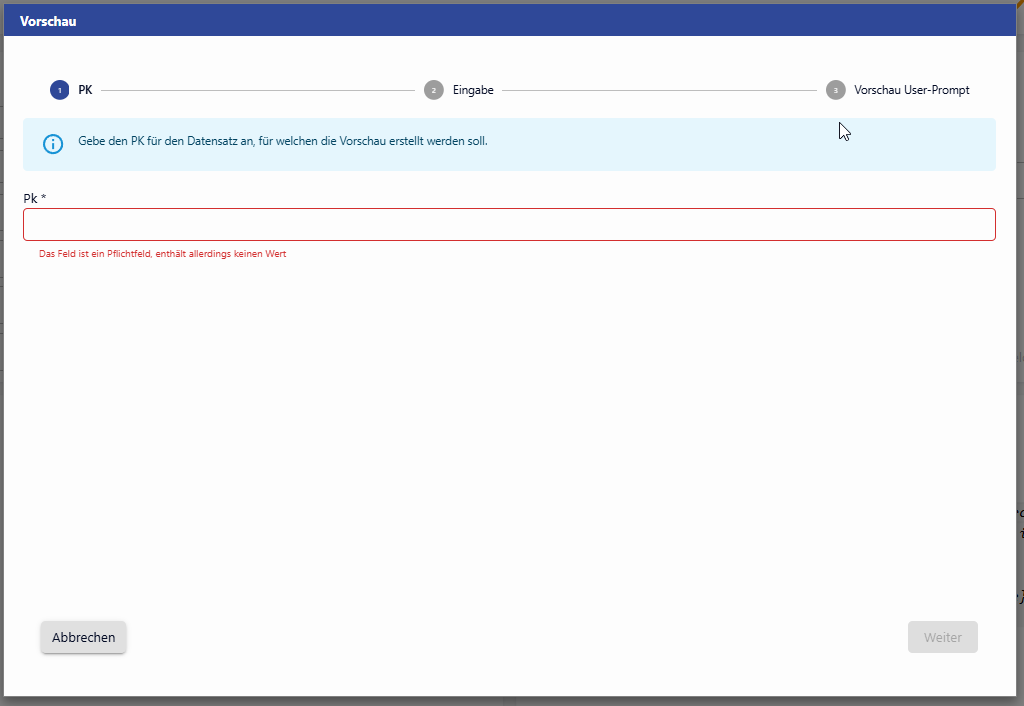Click the dimmed background right of the dialog

[1020, 400]
